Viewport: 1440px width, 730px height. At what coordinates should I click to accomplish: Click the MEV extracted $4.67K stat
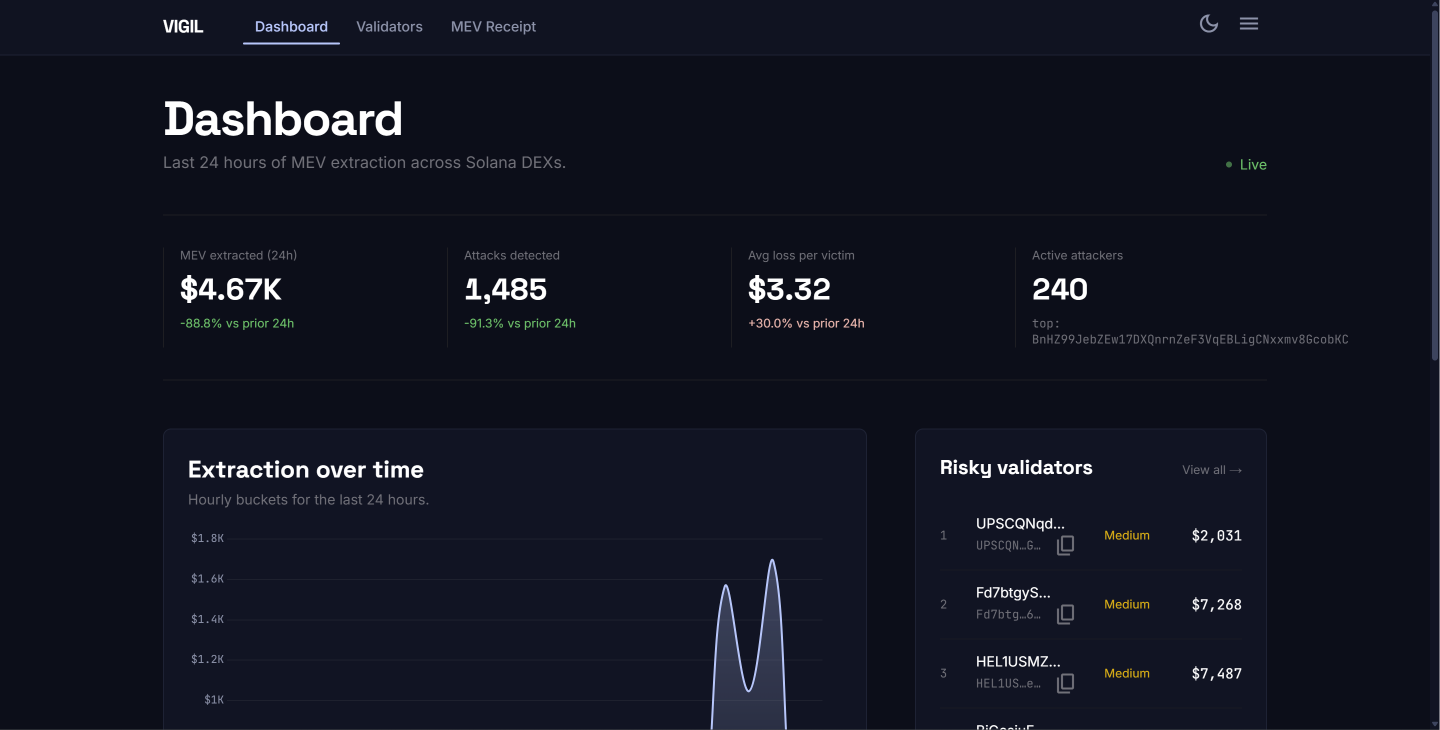pos(231,289)
